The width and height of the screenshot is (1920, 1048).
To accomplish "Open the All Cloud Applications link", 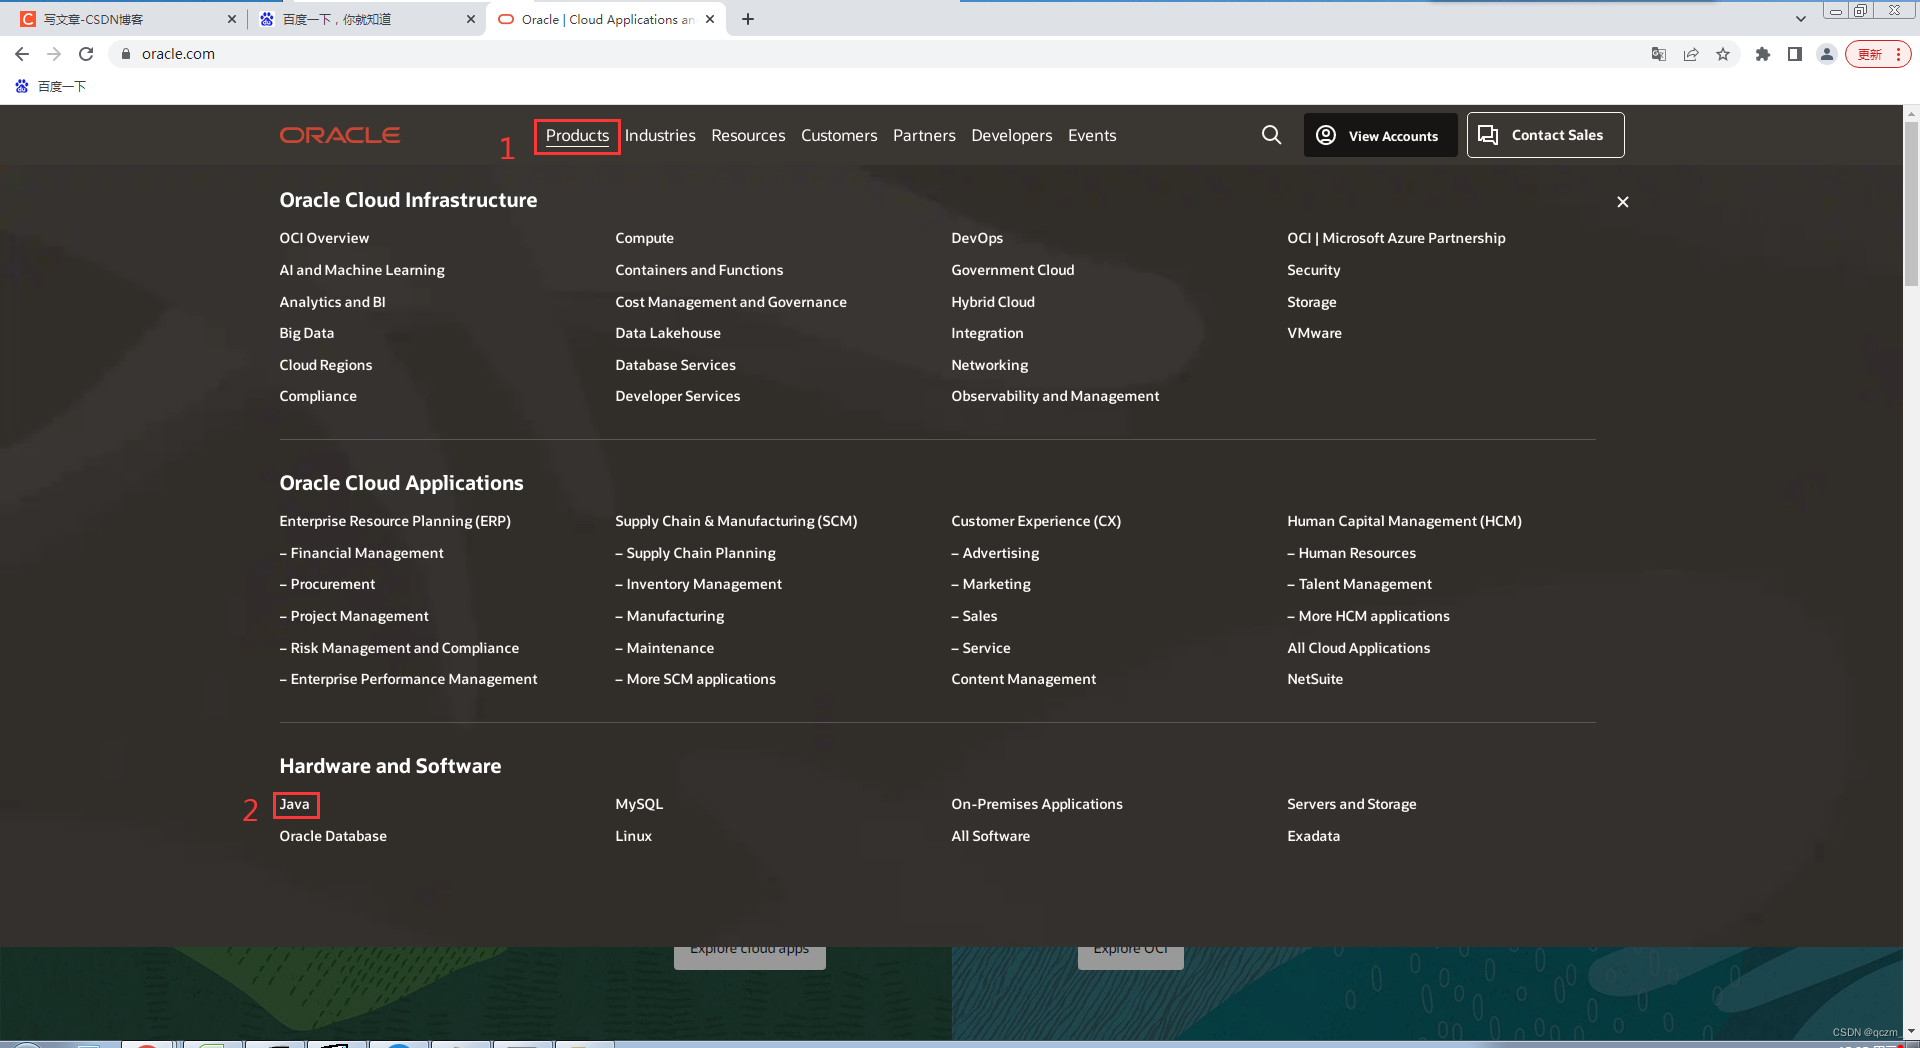I will coord(1358,648).
